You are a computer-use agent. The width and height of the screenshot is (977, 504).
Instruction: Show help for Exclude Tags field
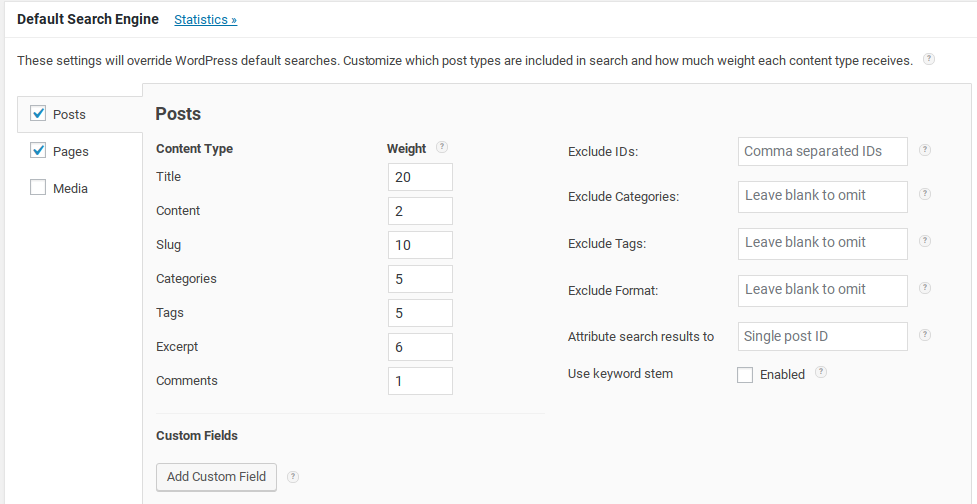click(925, 240)
